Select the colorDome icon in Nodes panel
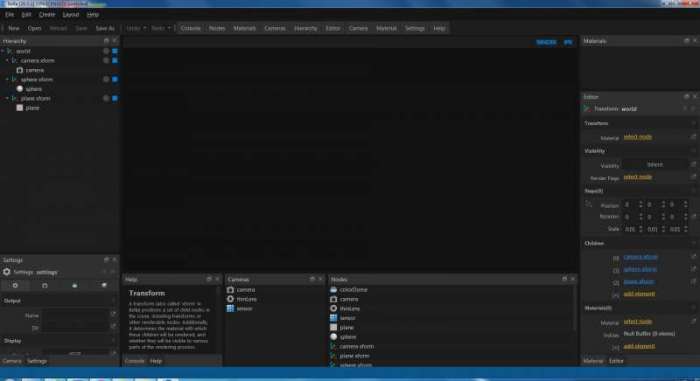The width and height of the screenshot is (700, 381). [333, 289]
